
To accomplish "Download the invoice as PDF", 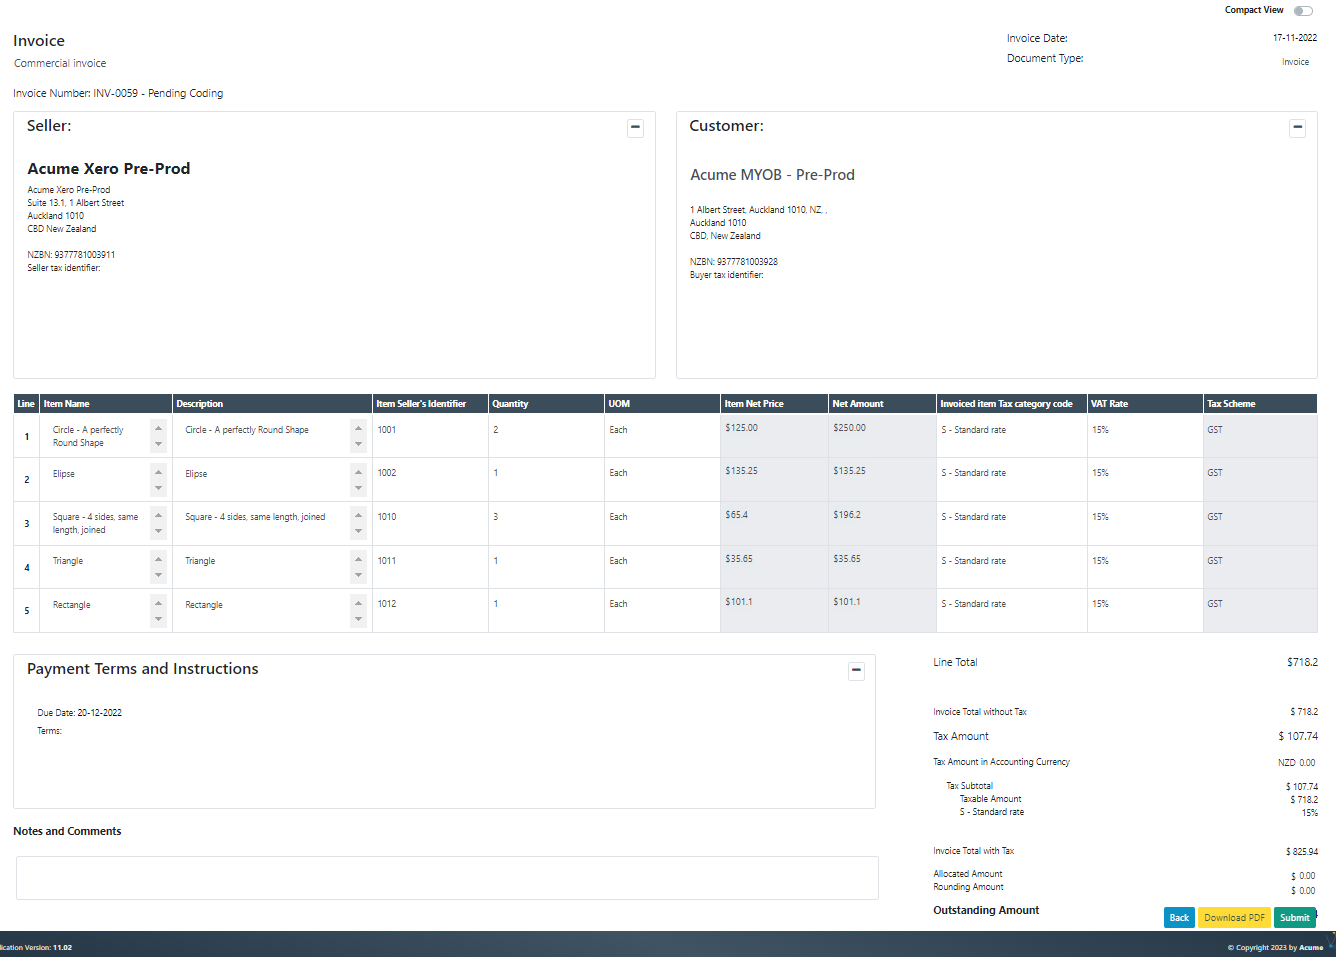I will (x=1234, y=917).
